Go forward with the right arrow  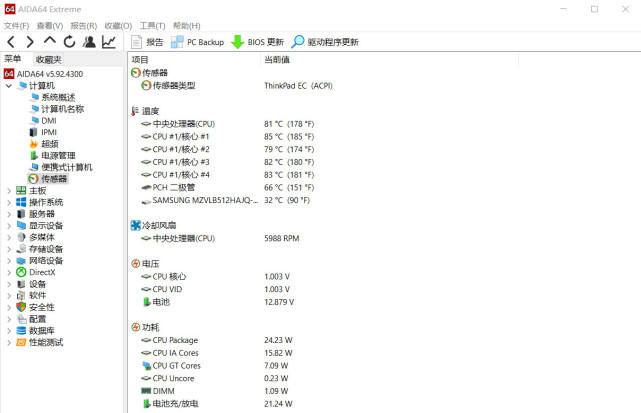tap(30, 42)
